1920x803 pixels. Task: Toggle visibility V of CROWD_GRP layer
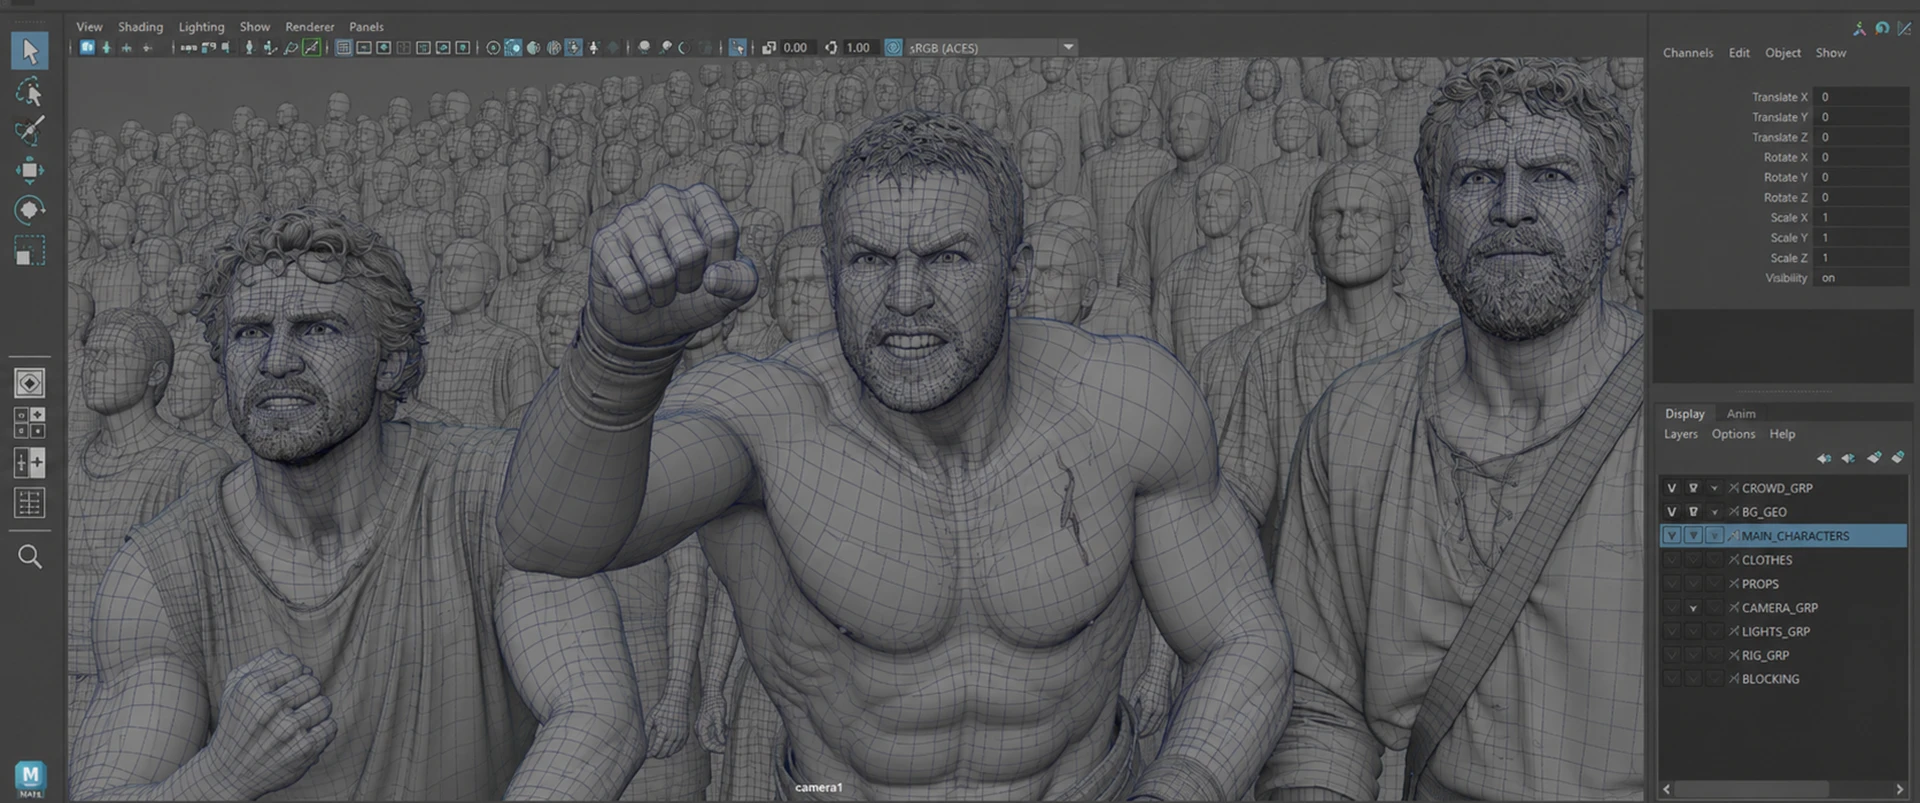tap(1671, 488)
